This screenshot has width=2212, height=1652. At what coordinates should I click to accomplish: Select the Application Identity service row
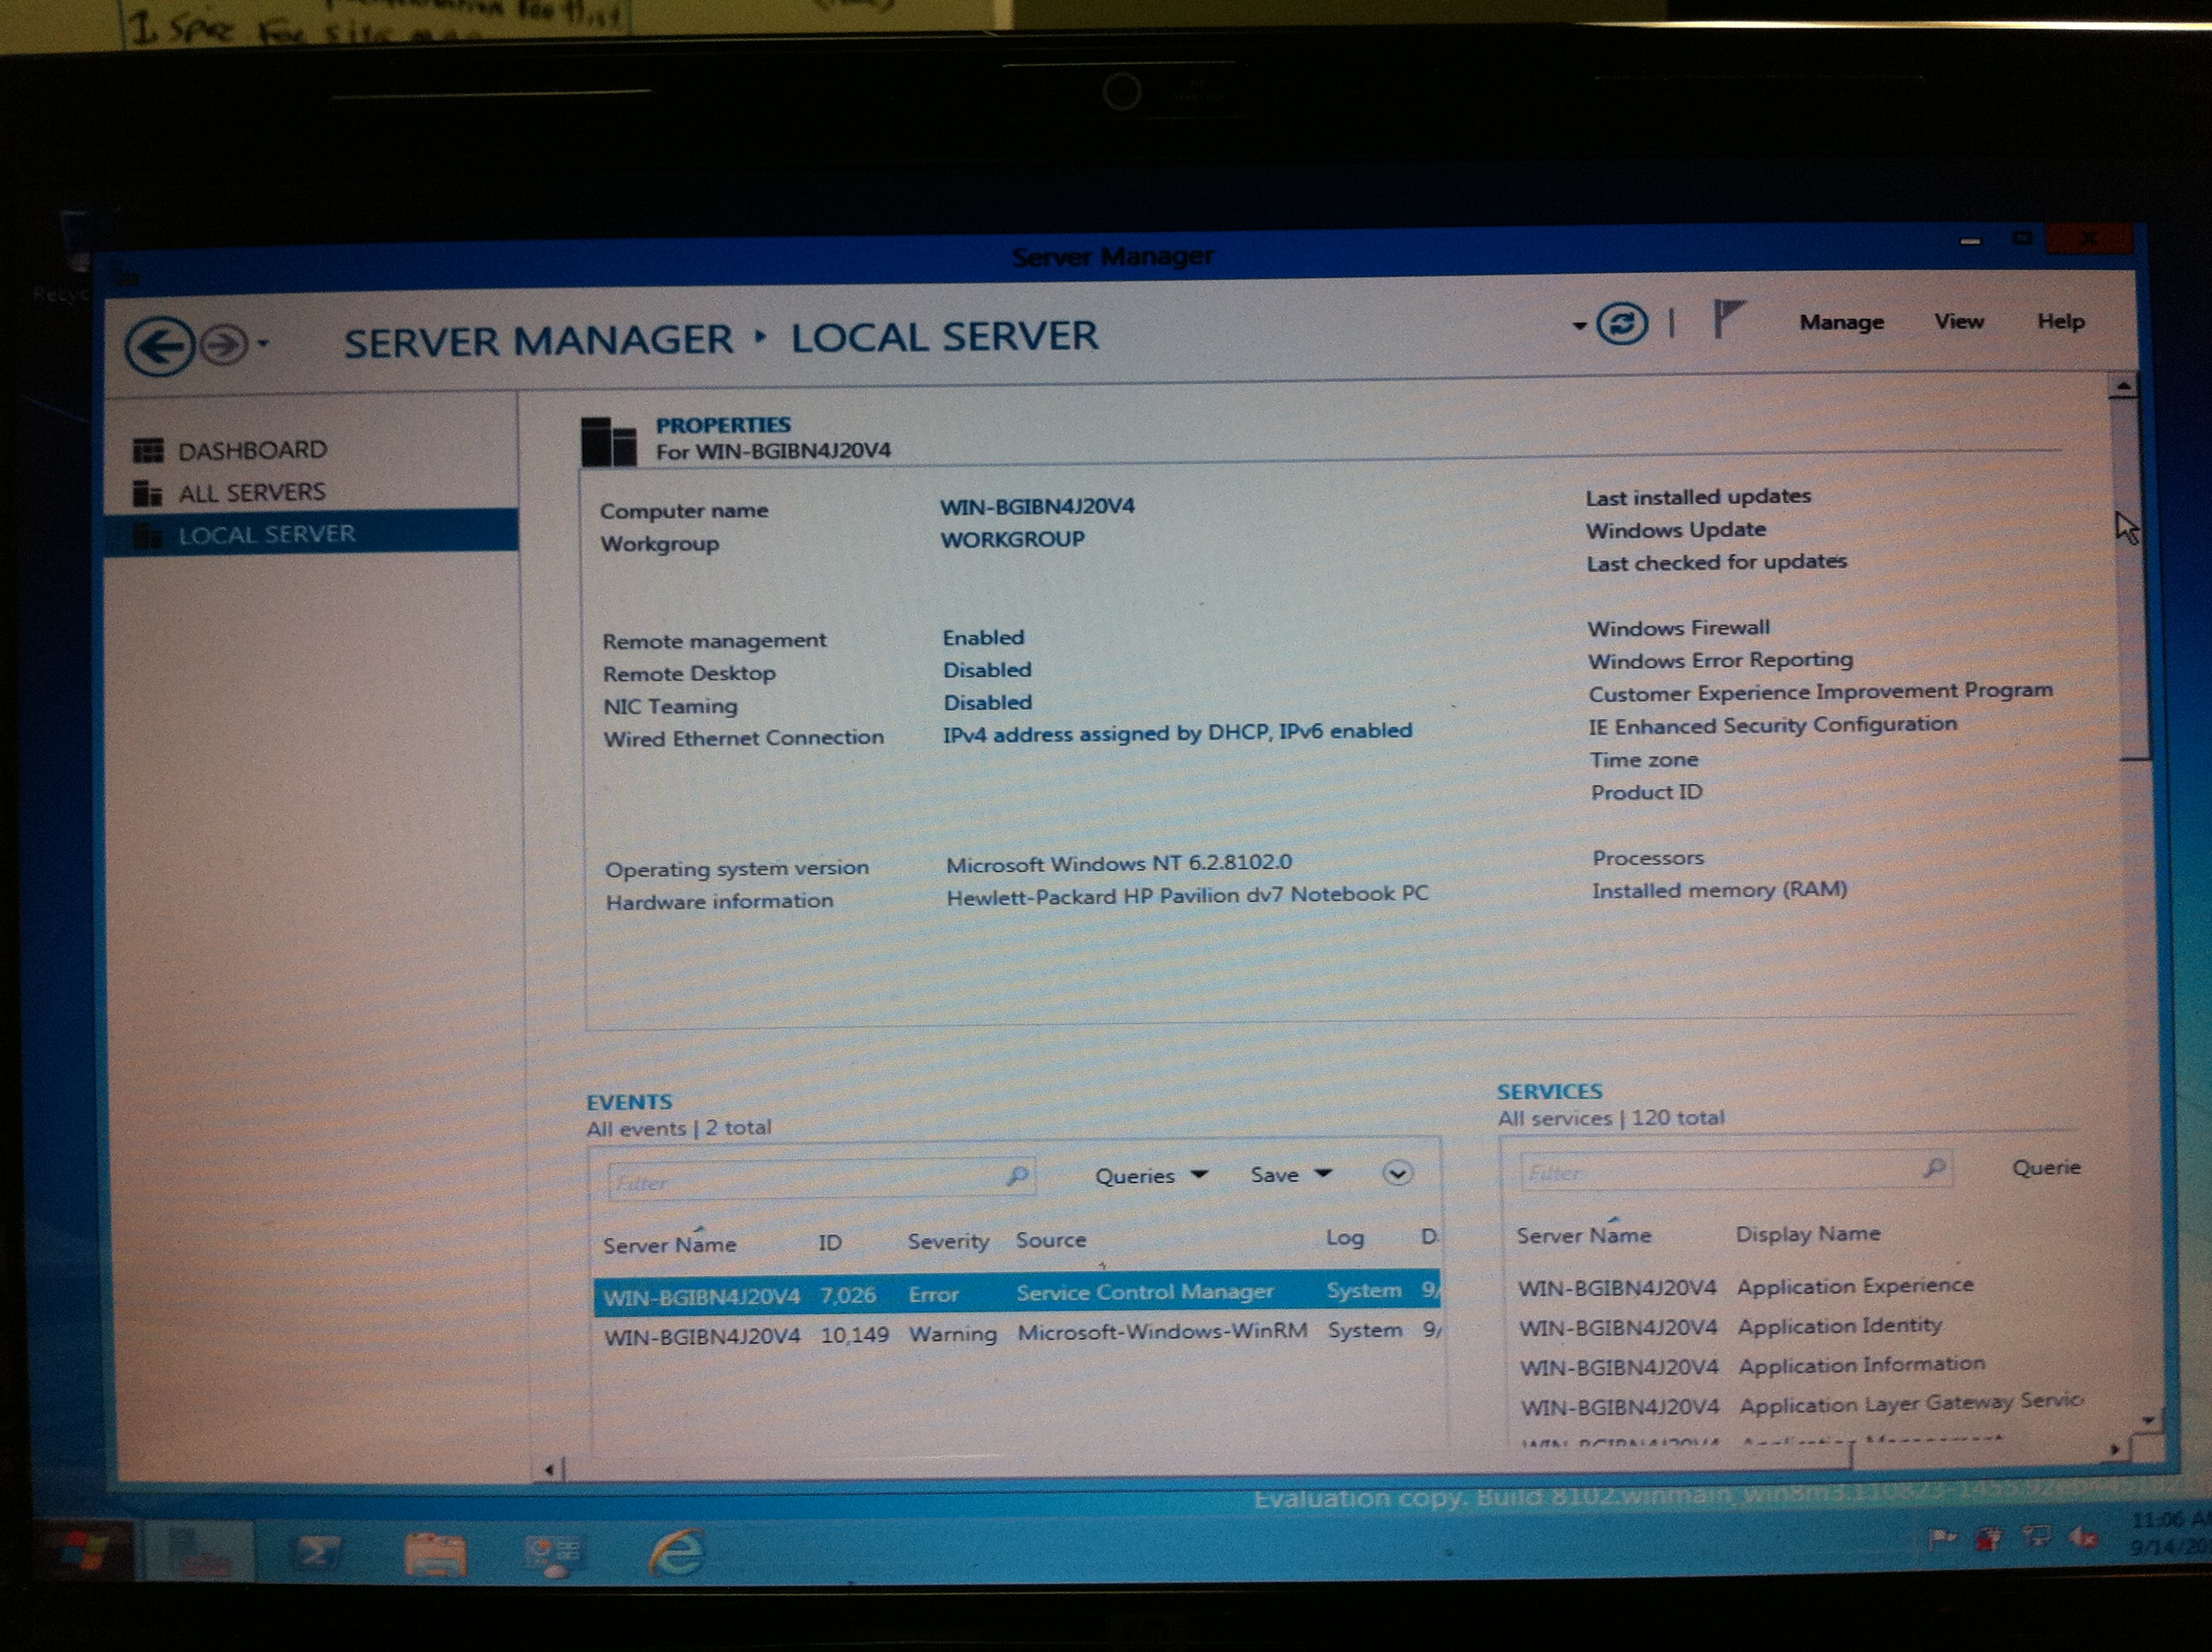click(1798, 1326)
